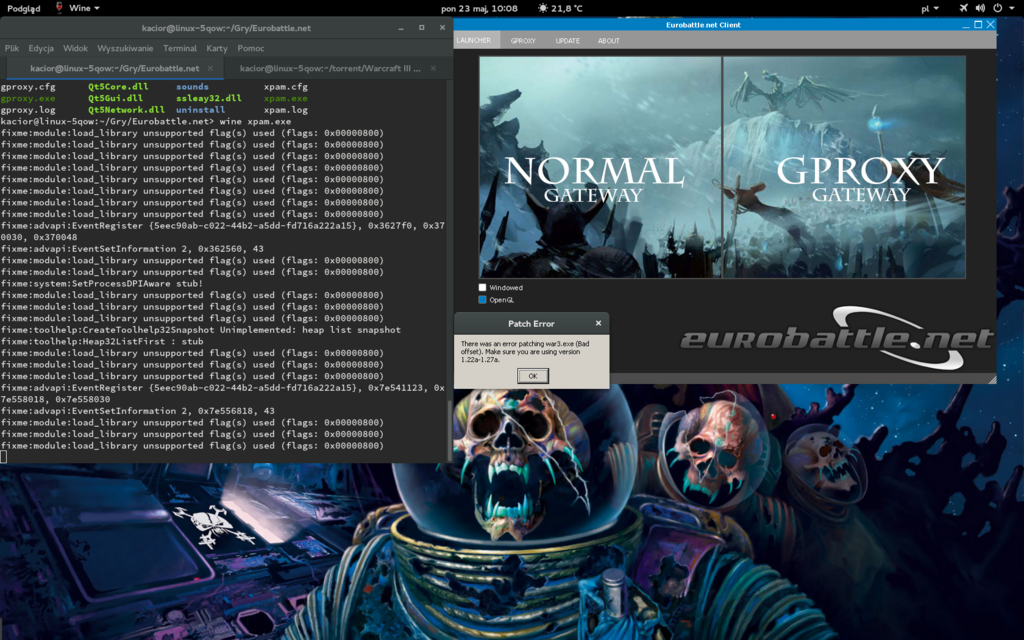The width and height of the screenshot is (1024, 640).
Task: Open the Podgląd activities overview
Action: (24, 8)
